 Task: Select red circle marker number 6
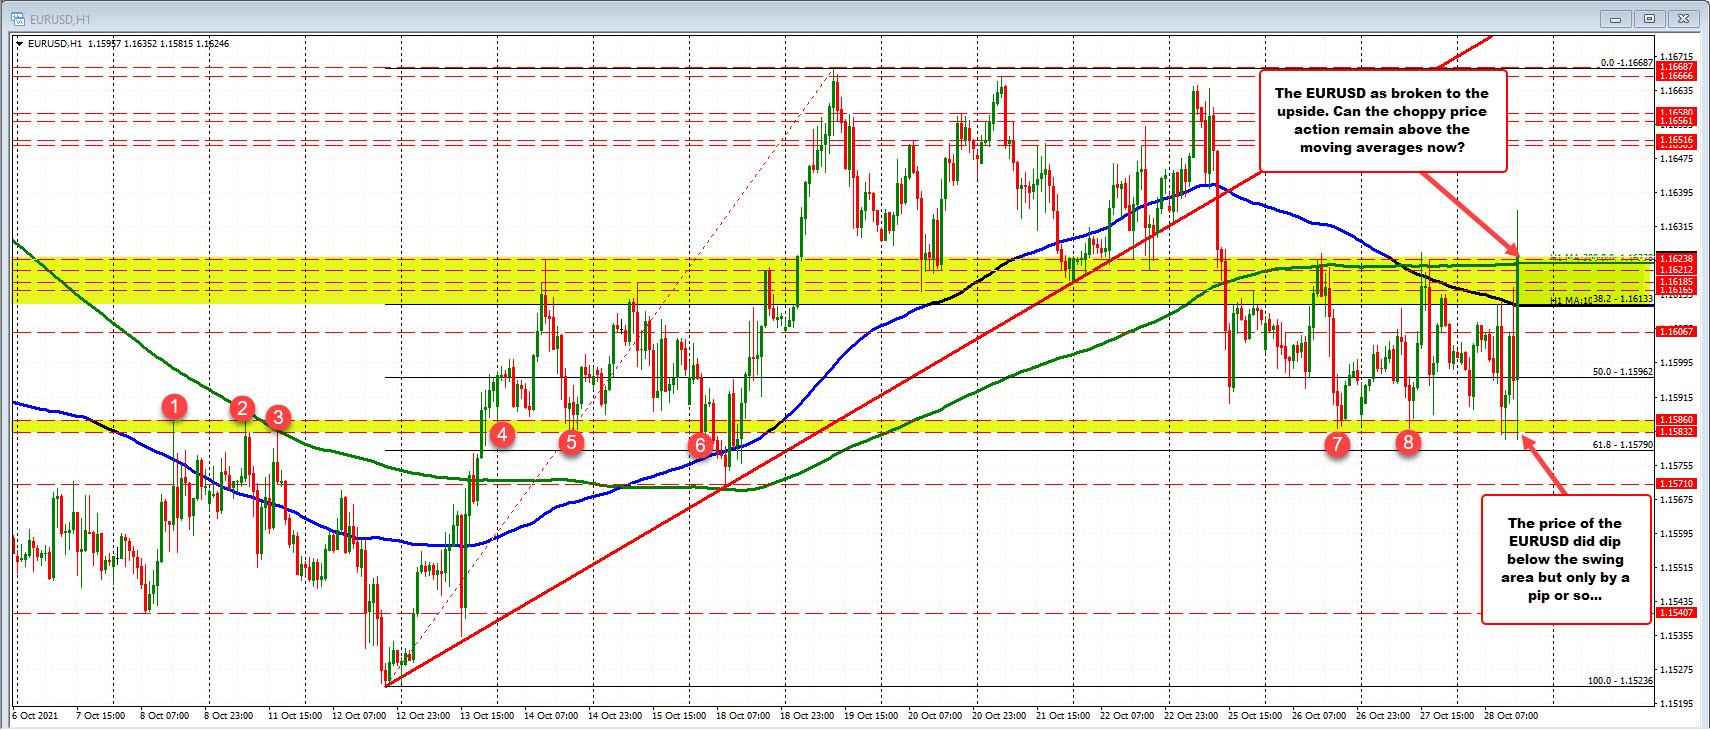click(x=700, y=445)
